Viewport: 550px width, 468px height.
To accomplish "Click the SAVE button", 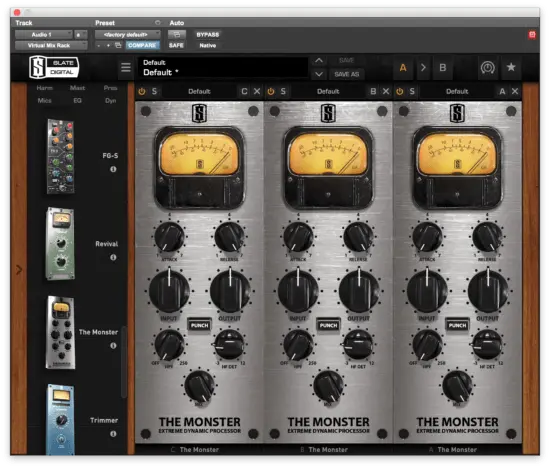I will coord(347,60).
